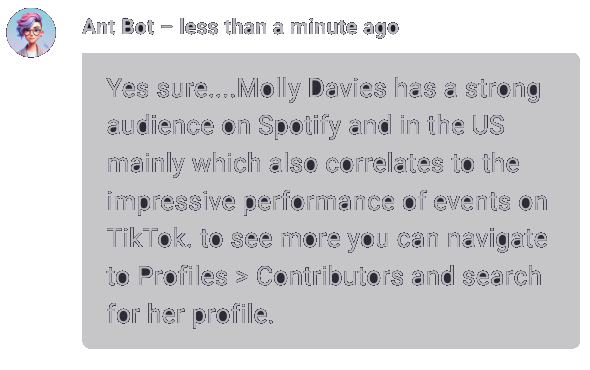Viewport: 590px width, 370px height.
Task: Click the word 'search' in the message
Action: pyautogui.click(x=502, y=276)
